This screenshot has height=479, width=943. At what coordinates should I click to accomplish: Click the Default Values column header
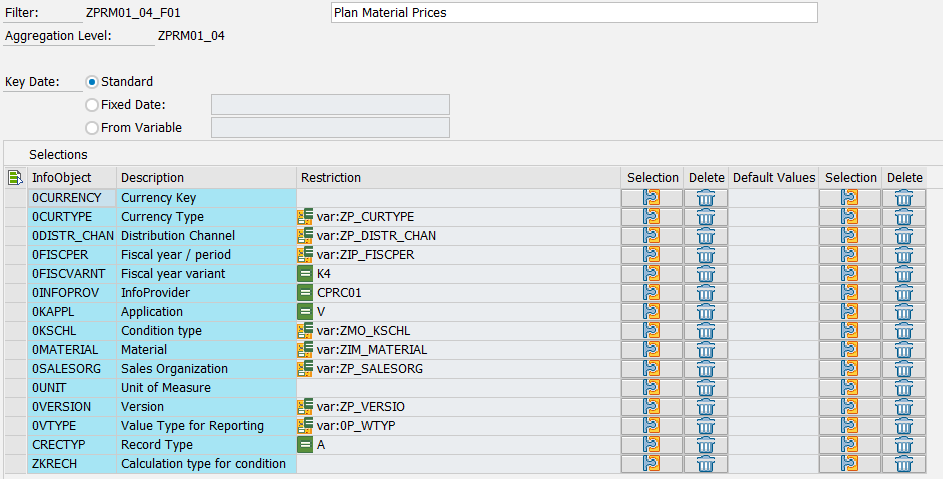[773, 178]
